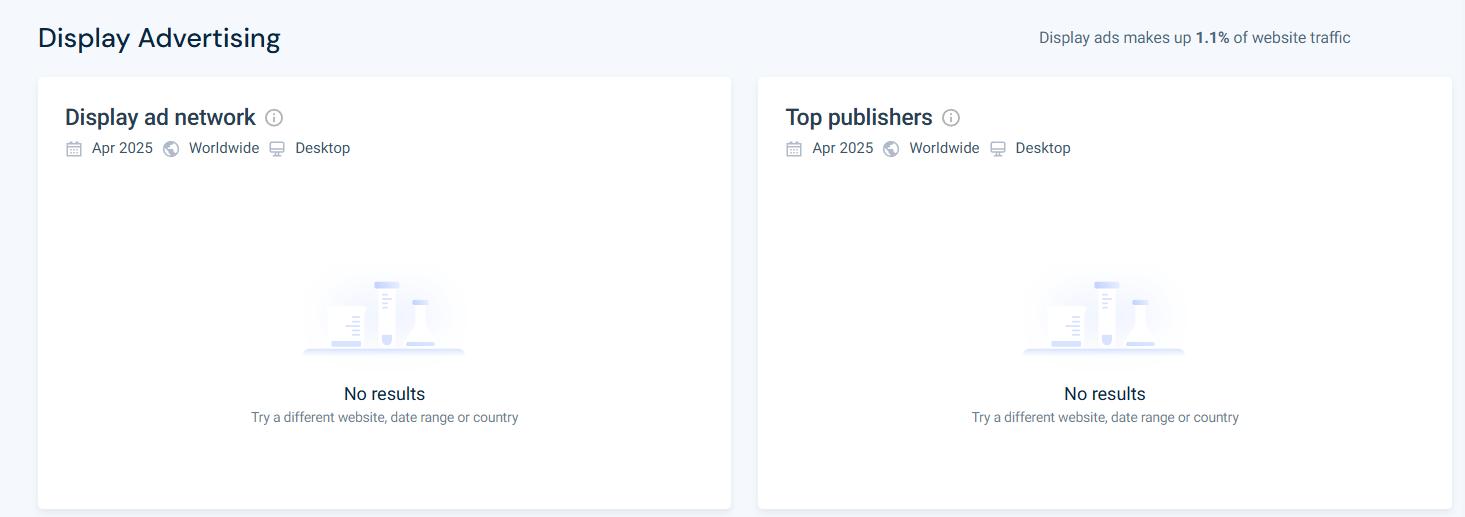Click Desktop label in Display ad network card
The width and height of the screenshot is (1465, 517).
click(x=323, y=148)
